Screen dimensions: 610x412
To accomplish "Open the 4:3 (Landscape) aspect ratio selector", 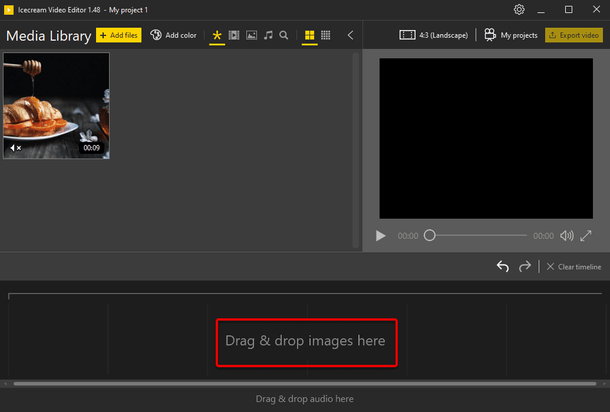I will point(435,35).
